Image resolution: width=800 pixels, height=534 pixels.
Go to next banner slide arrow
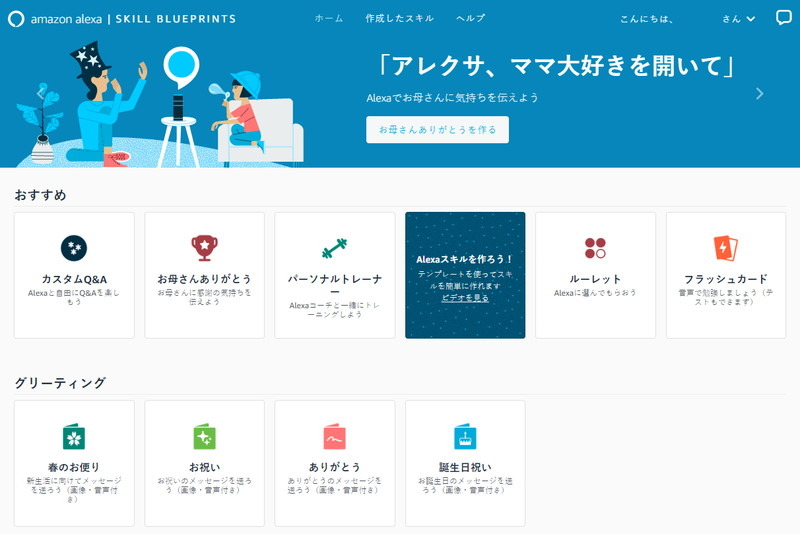(759, 94)
